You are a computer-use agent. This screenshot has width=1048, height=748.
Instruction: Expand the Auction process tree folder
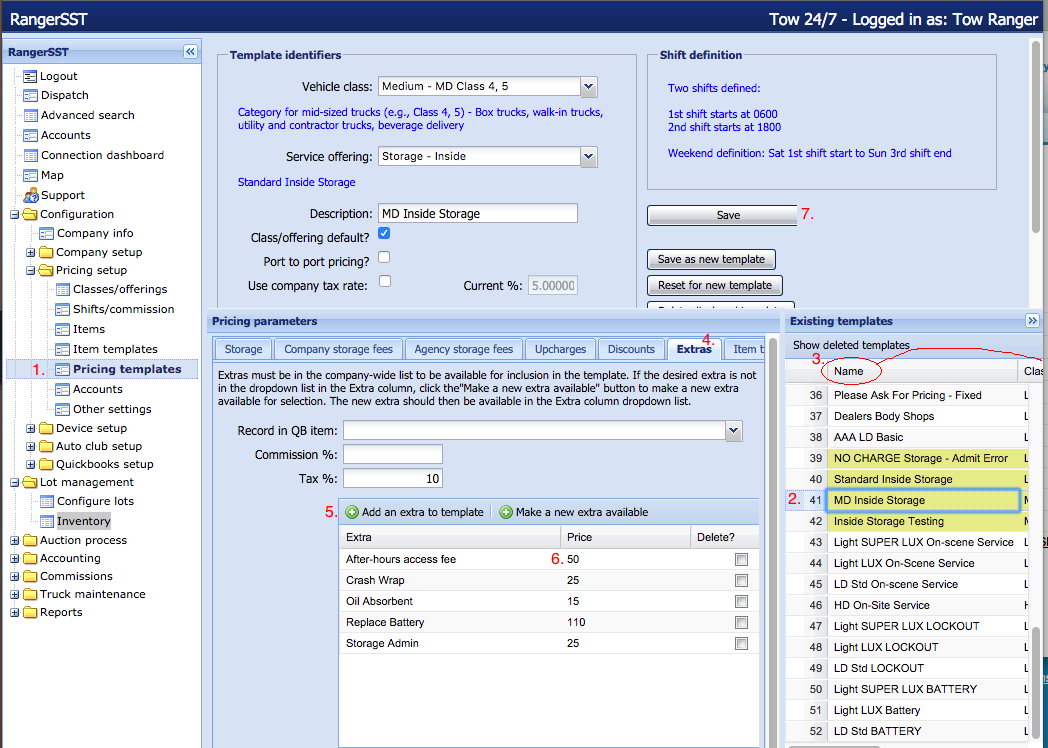pos(15,540)
